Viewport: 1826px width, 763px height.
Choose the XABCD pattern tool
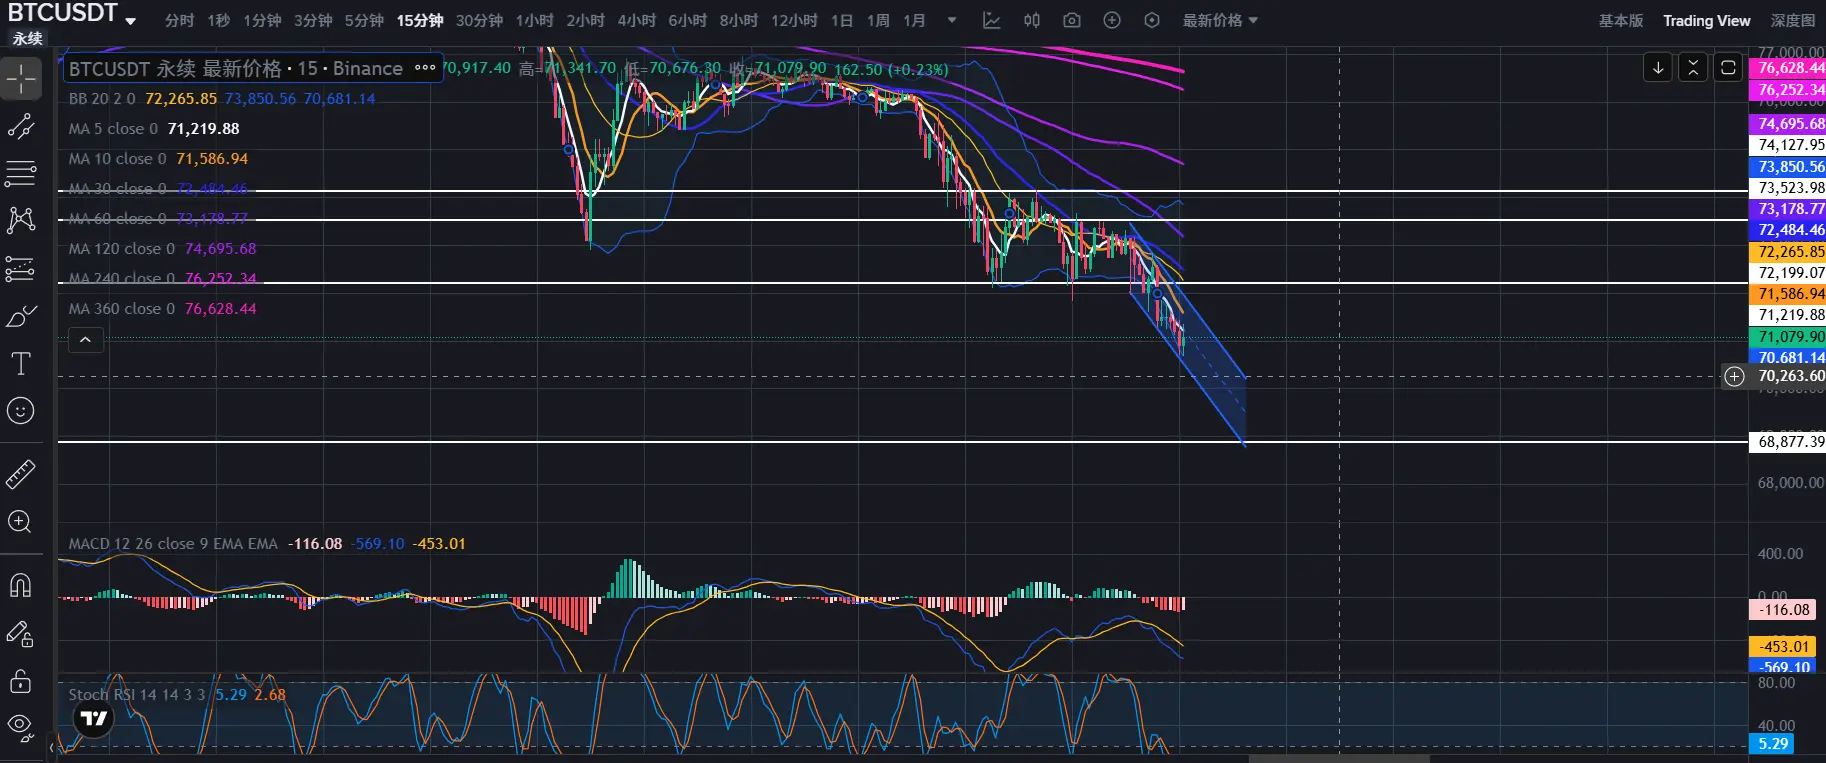21,220
